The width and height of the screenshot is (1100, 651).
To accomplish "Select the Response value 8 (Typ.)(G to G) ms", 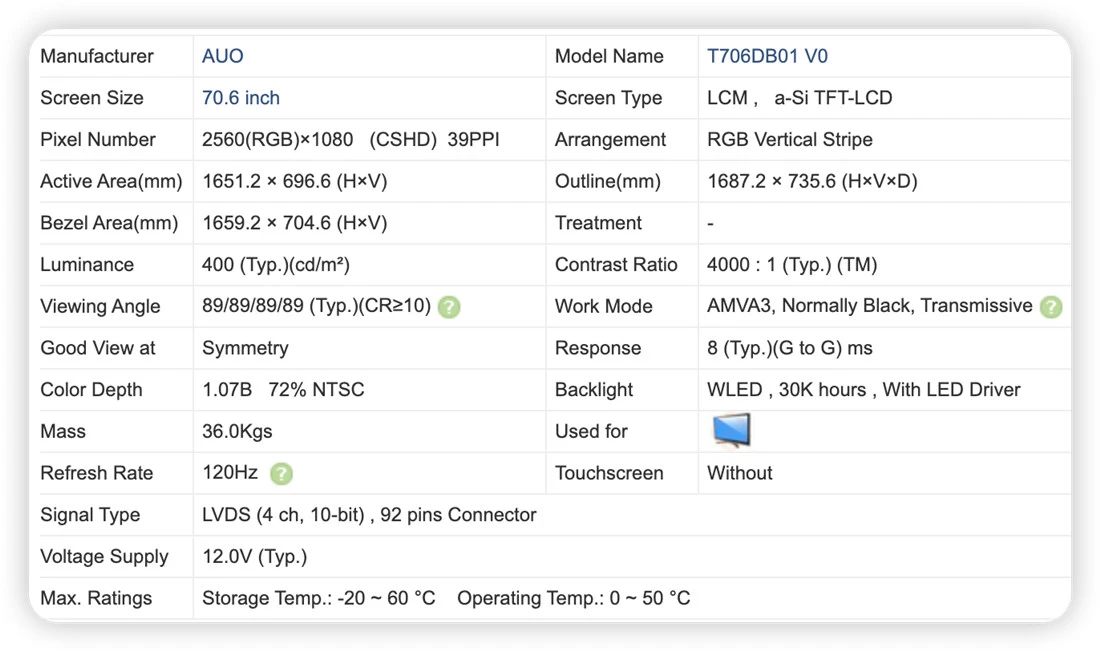I will [x=790, y=348].
